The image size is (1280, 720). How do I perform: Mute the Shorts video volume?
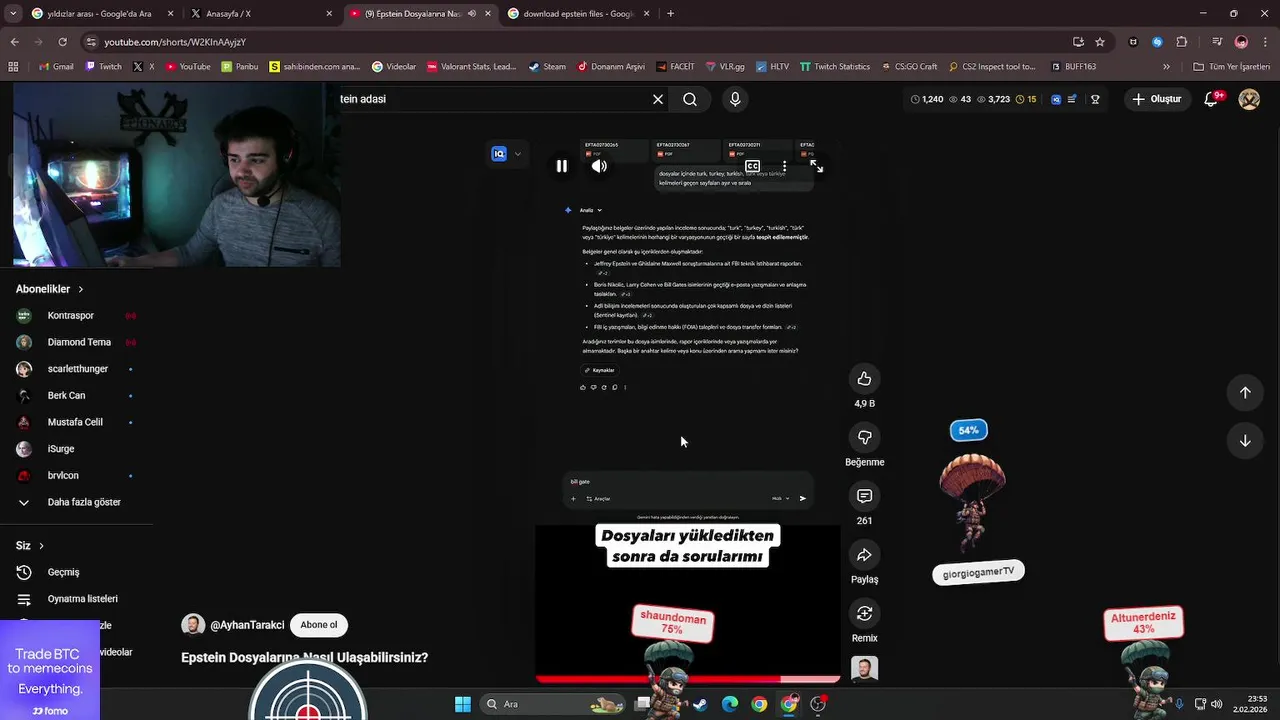tap(599, 166)
